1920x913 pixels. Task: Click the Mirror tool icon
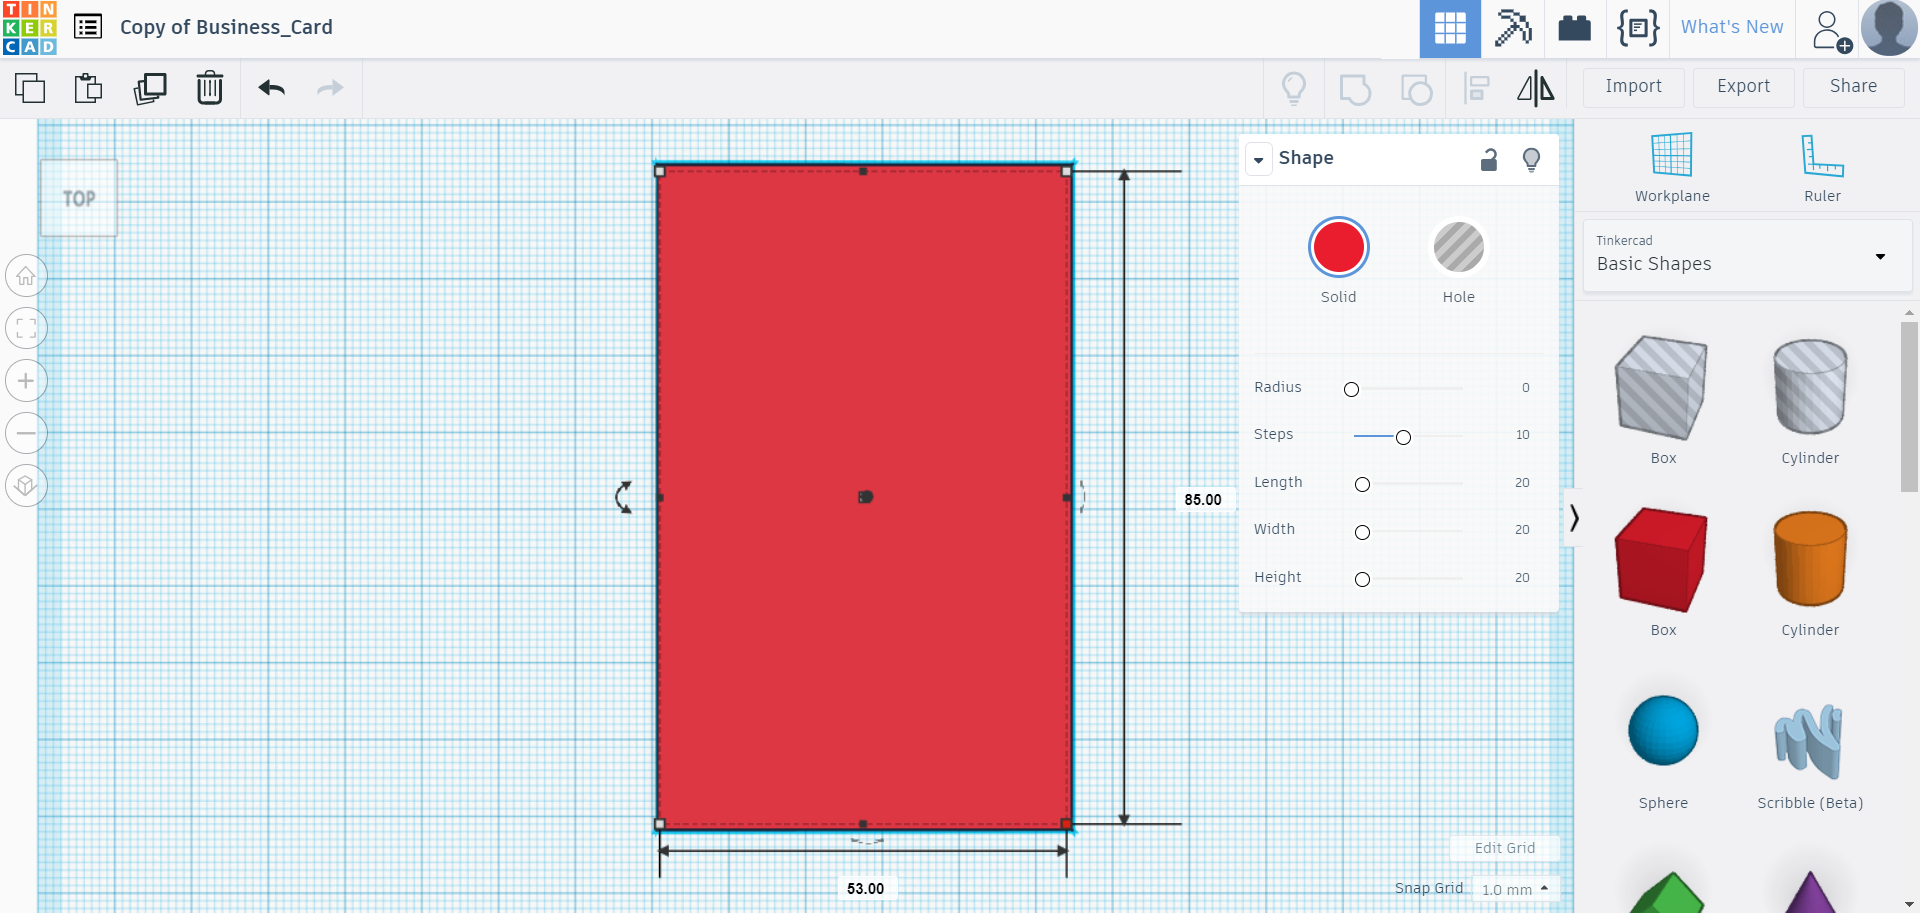1536,88
